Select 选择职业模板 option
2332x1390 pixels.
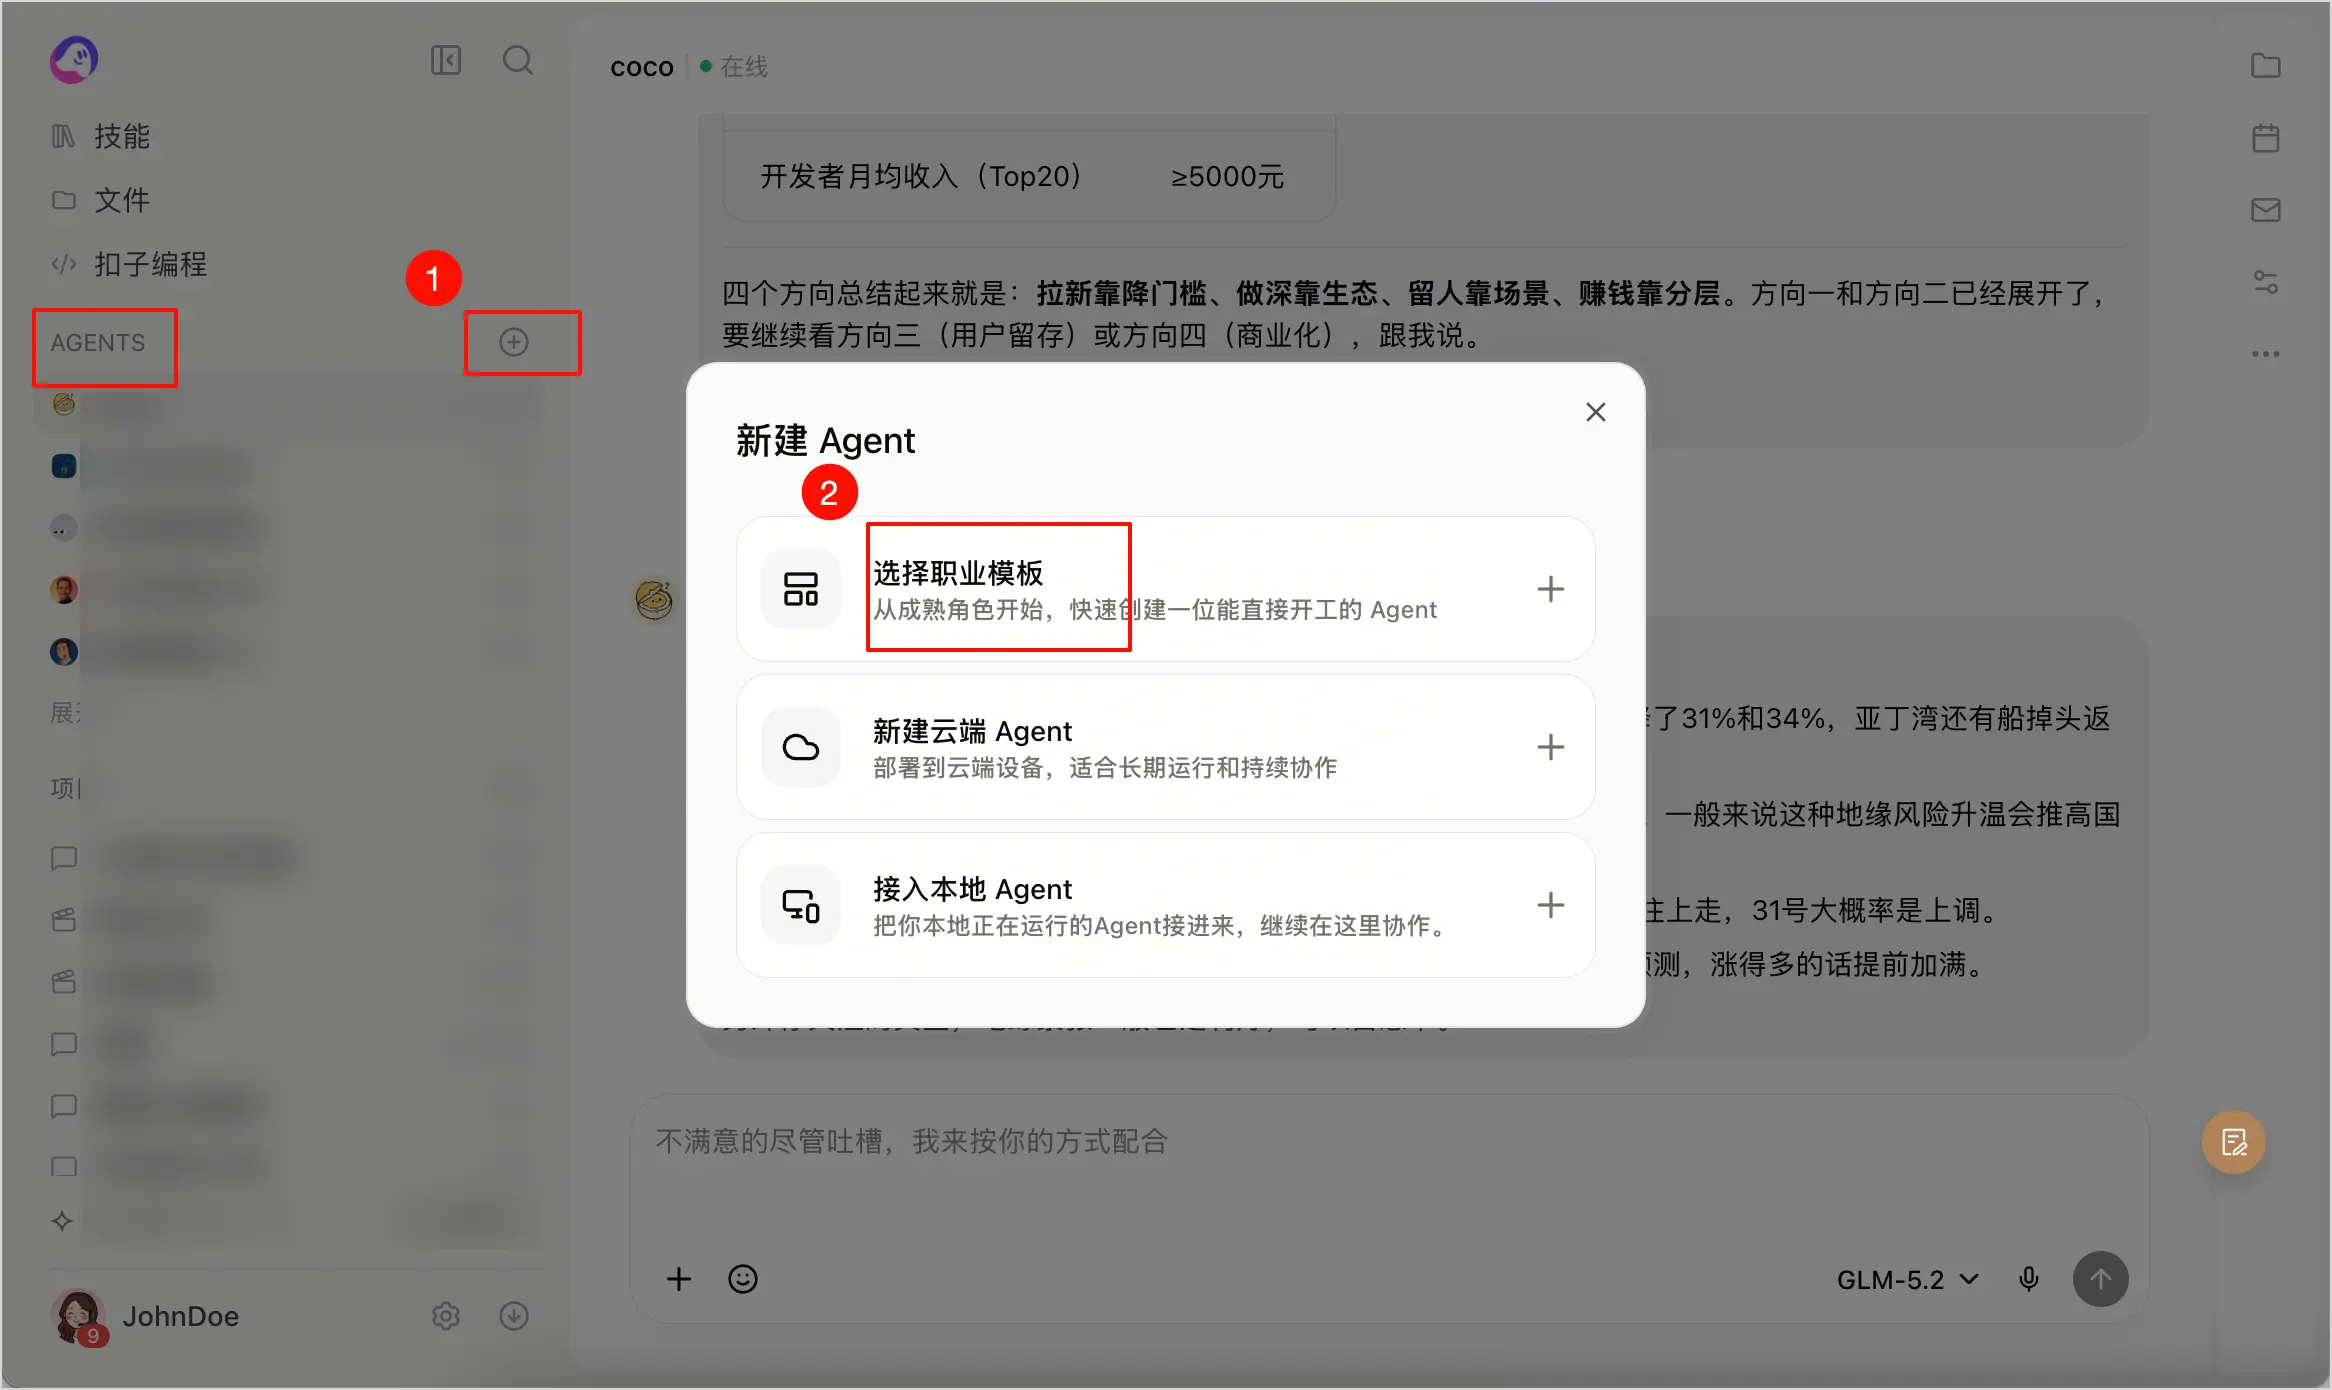pyautogui.click(x=1165, y=589)
